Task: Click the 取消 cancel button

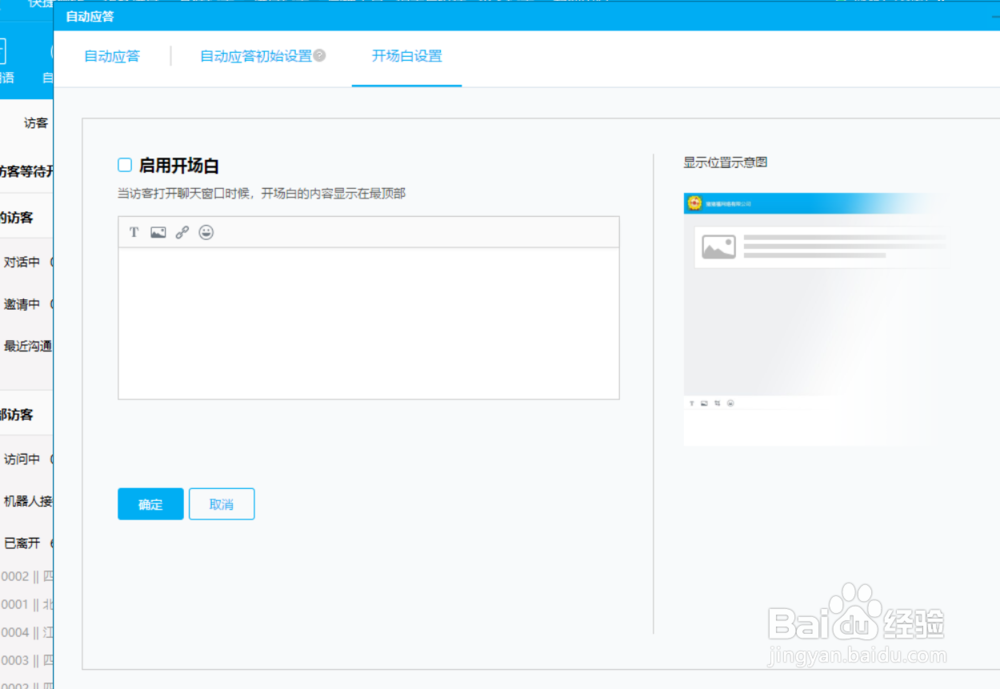Action: coord(221,504)
